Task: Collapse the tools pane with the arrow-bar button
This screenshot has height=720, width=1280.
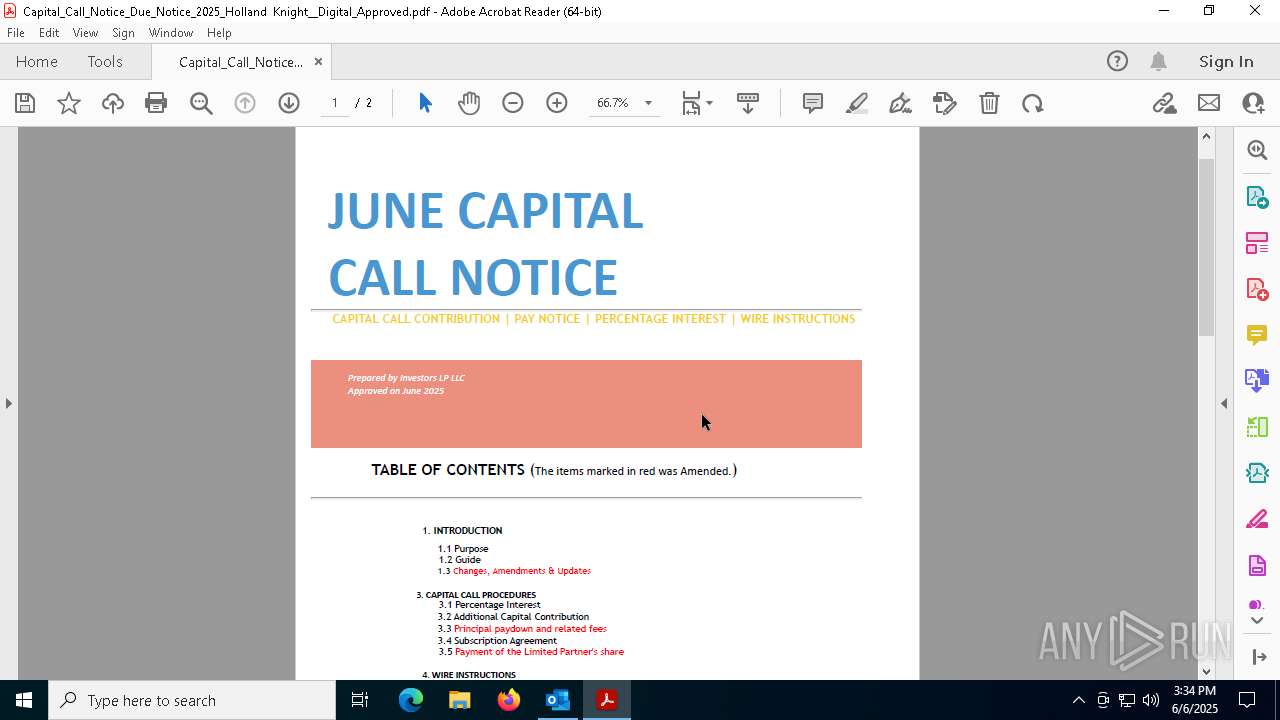Action: [1257, 657]
